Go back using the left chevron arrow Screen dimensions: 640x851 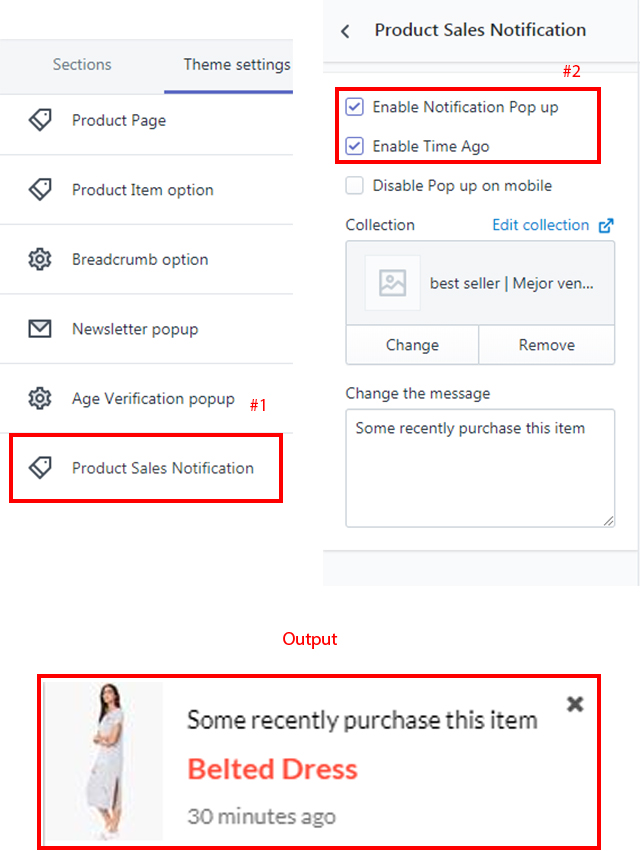[x=346, y=31]
